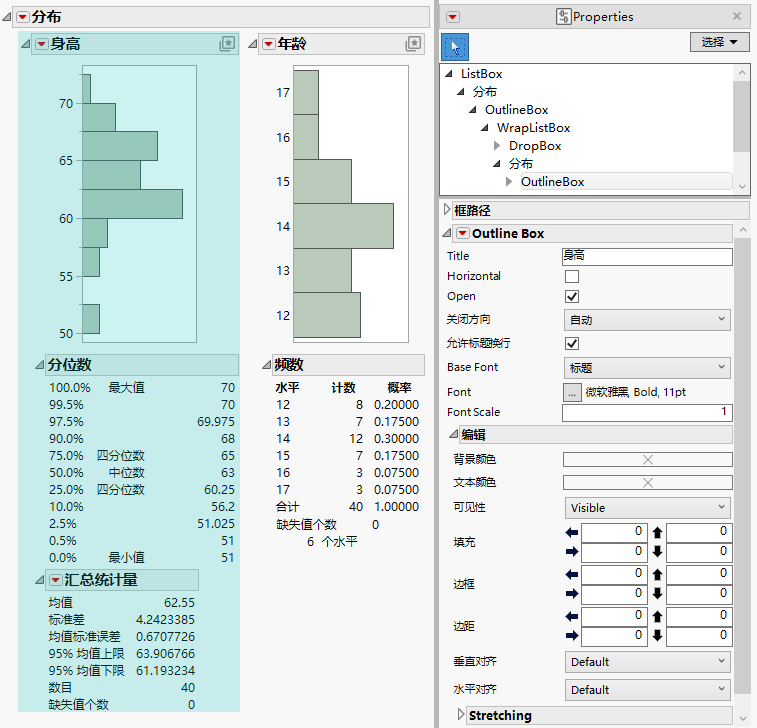This screenshot has height=728, width=757.
Task: Collapse the 频数 section
Action: [266, 365]
